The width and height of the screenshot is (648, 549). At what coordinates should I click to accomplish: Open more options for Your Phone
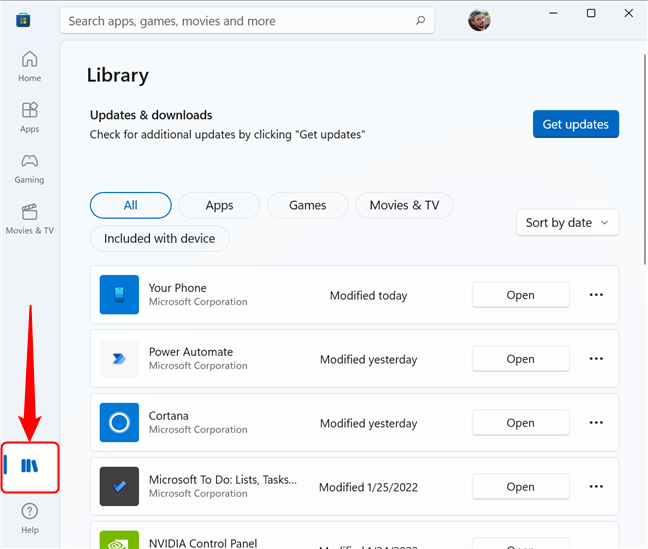tap(596, 295)
